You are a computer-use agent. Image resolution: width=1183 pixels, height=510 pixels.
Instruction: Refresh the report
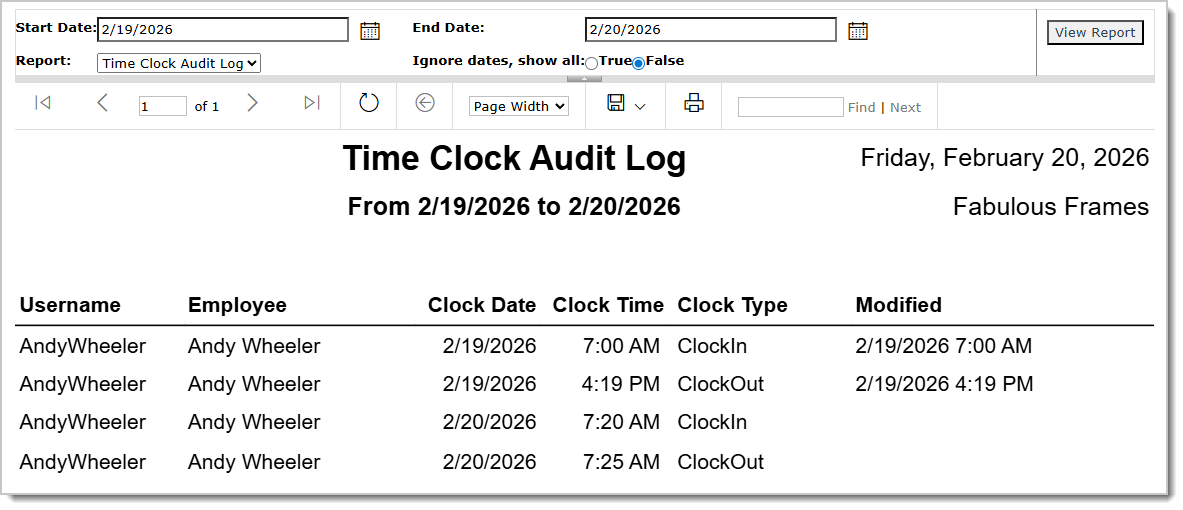pos(369,103)
